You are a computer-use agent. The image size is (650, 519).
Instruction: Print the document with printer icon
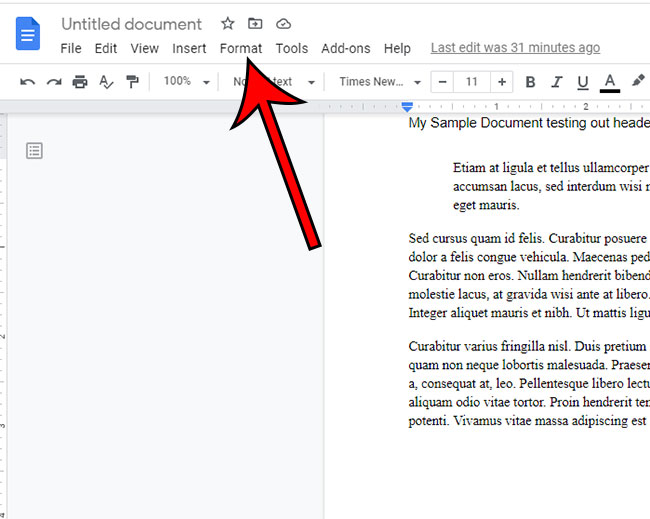pos(80,82)
